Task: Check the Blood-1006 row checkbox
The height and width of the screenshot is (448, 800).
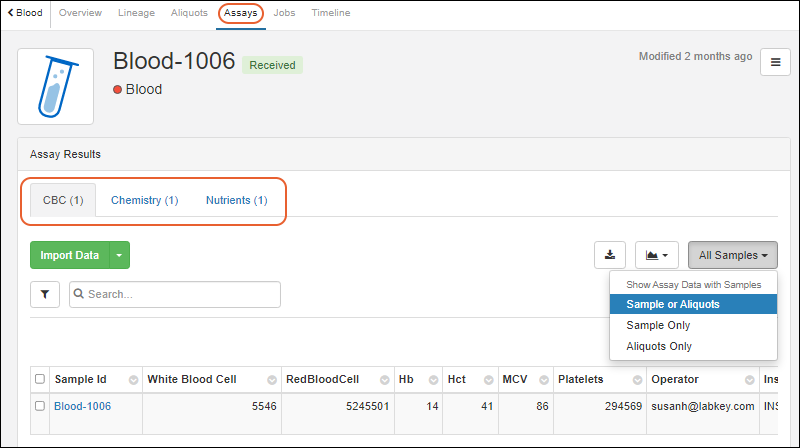Action: [x=40, y=406]
